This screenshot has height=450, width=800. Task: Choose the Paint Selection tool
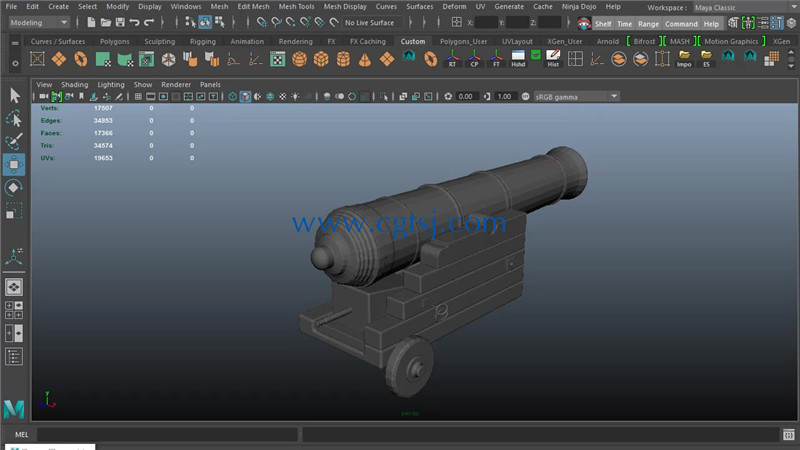point(14,141)
